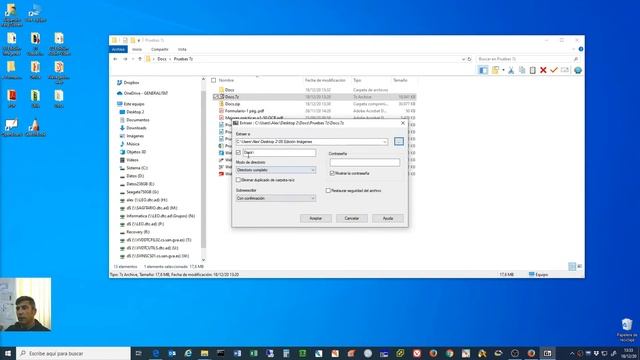The width and height of the screenshot is (640, 360).
Task: Open the 'Modo de directorio' dropdown
Action: (276, 170)
